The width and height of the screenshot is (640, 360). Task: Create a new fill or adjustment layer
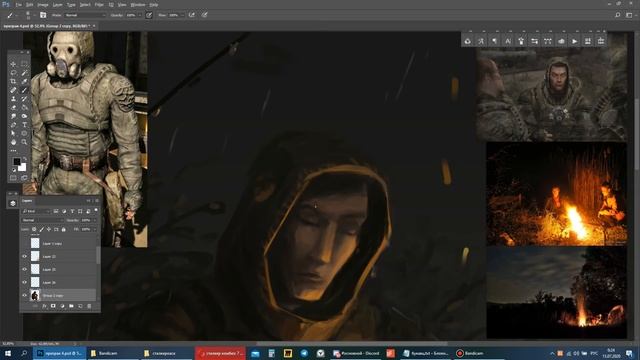(62, 306)
